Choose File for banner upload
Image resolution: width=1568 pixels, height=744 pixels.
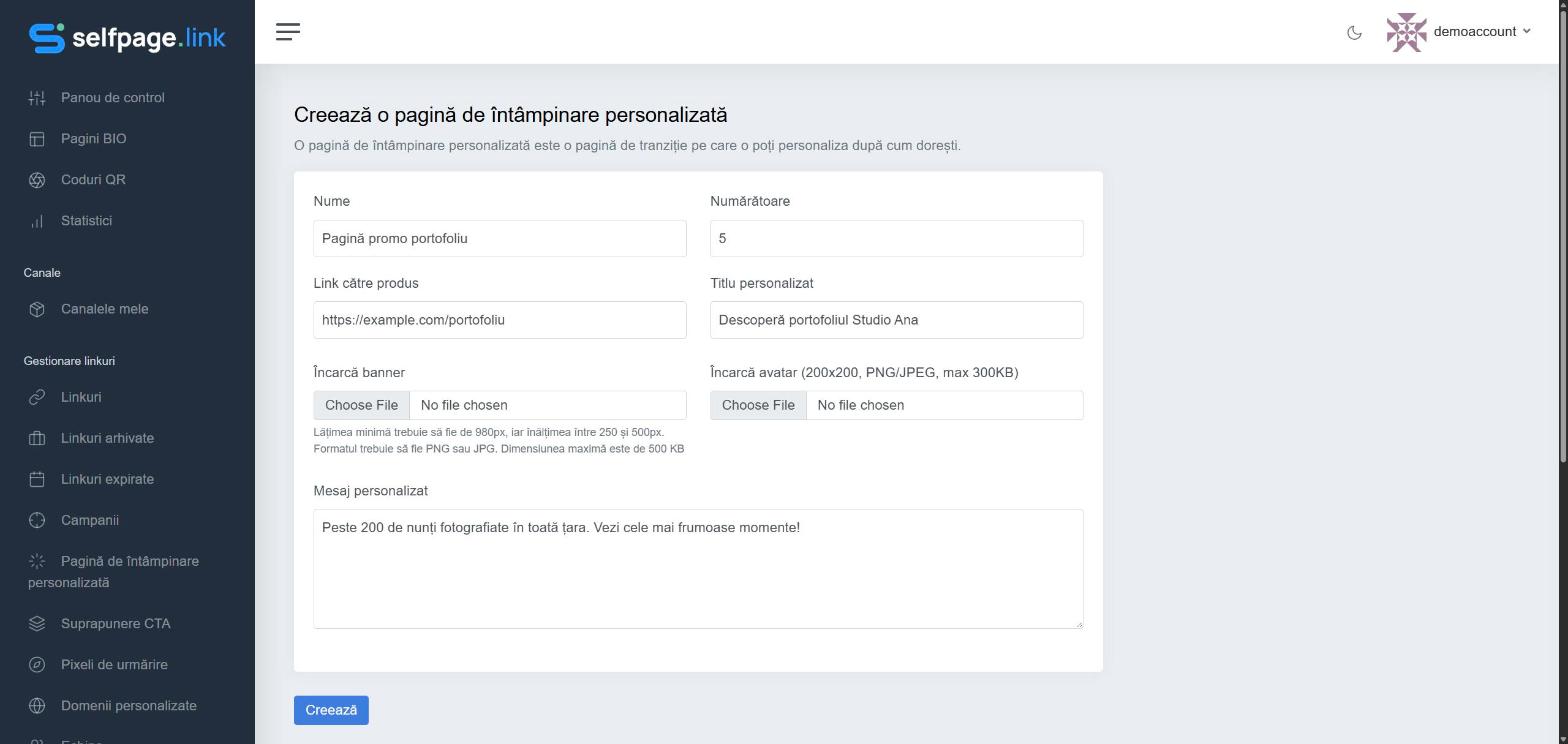click(x=362, y=405)
